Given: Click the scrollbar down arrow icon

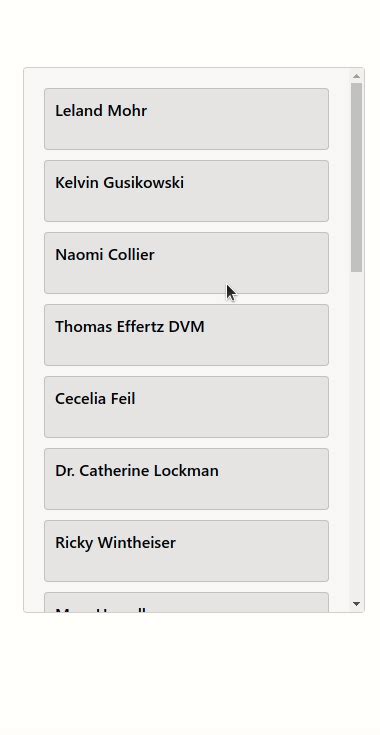Looking at the screenshot, I should (356, 604).
